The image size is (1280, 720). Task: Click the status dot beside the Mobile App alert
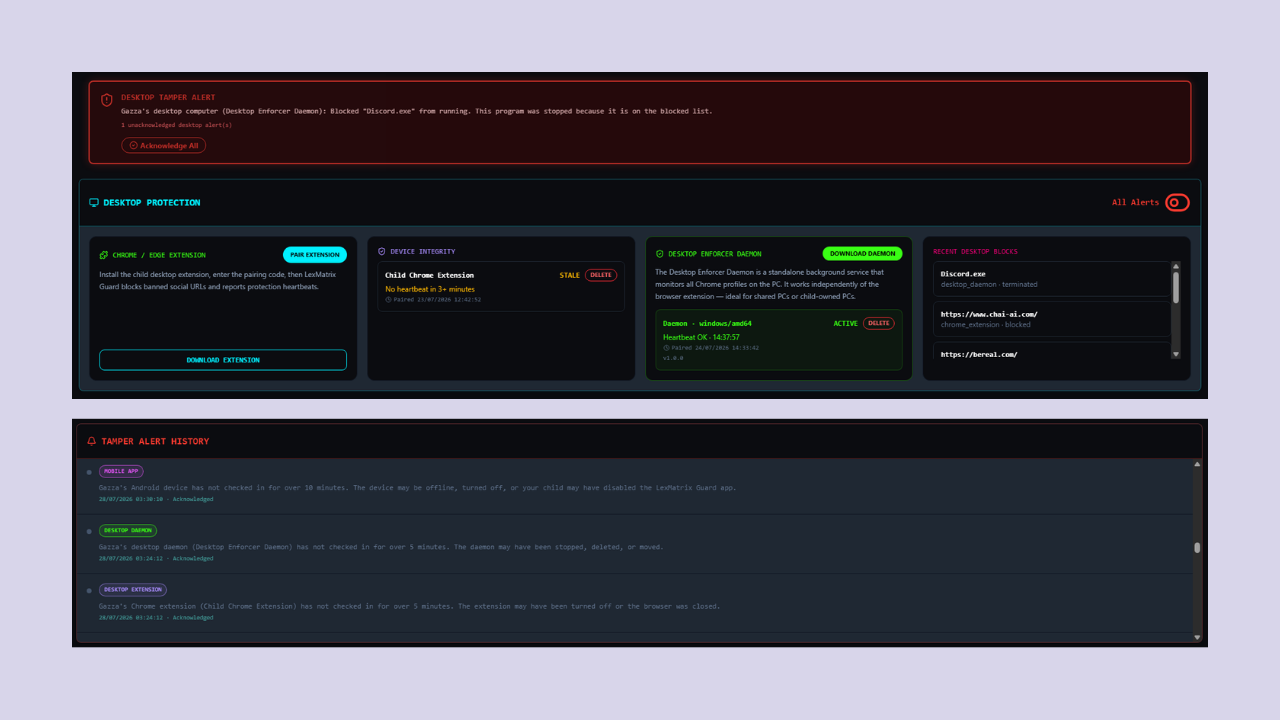(89, 472)
